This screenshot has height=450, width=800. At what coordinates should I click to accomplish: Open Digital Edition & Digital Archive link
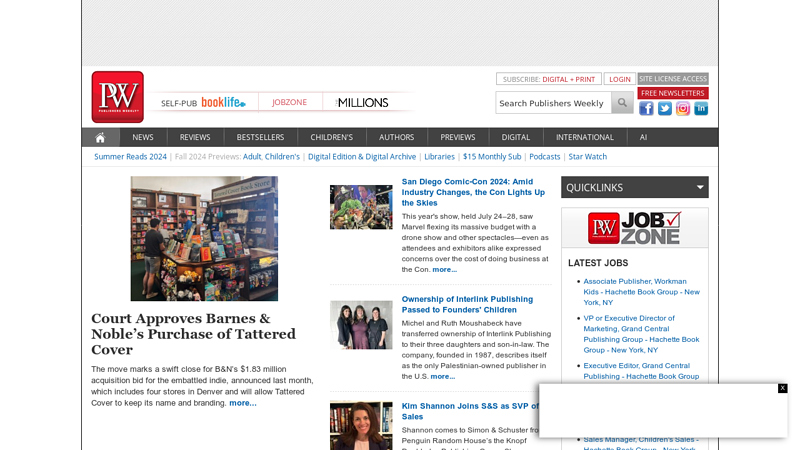point(362,157)
